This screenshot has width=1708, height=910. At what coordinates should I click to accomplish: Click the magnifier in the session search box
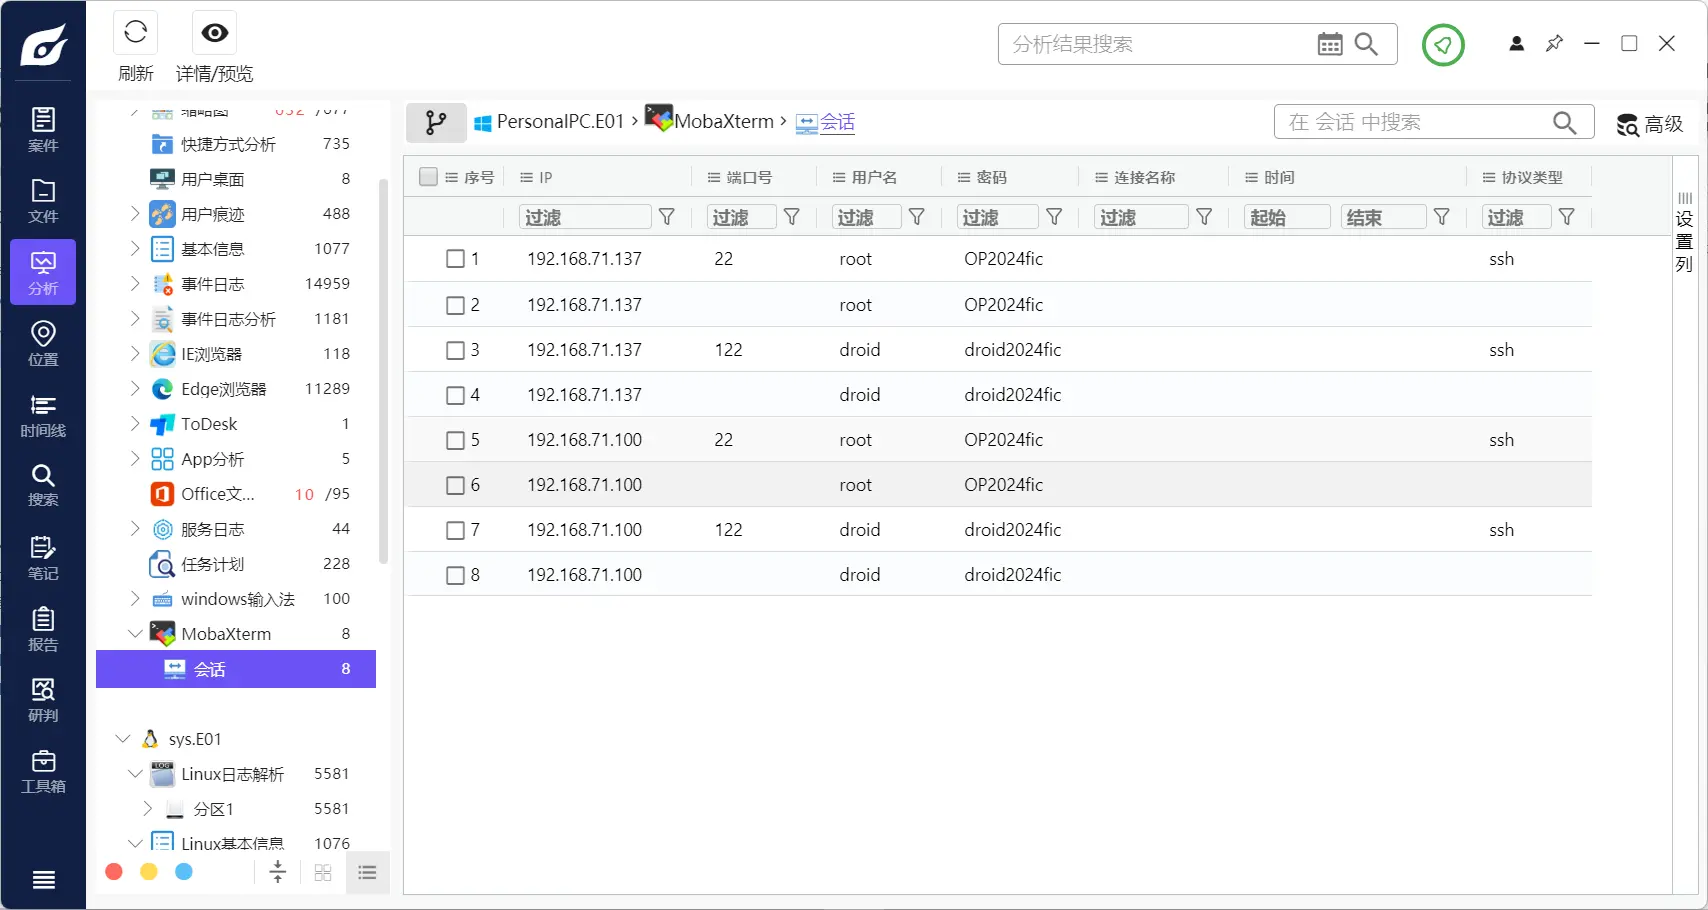click(x=1565, y=122)
